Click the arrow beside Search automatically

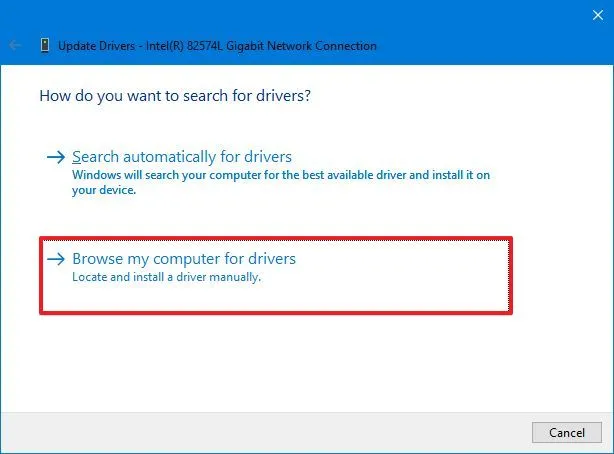[x=56, y=157]
